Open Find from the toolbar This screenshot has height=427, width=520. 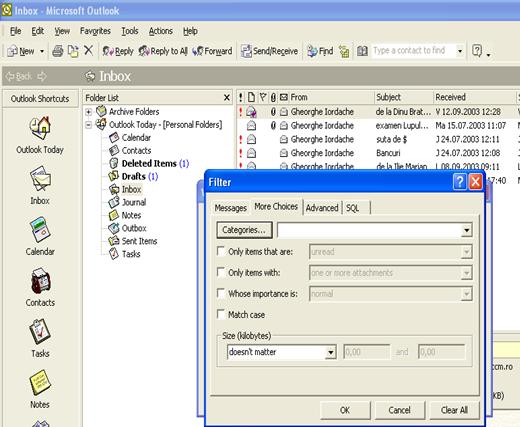pos(320,51)
